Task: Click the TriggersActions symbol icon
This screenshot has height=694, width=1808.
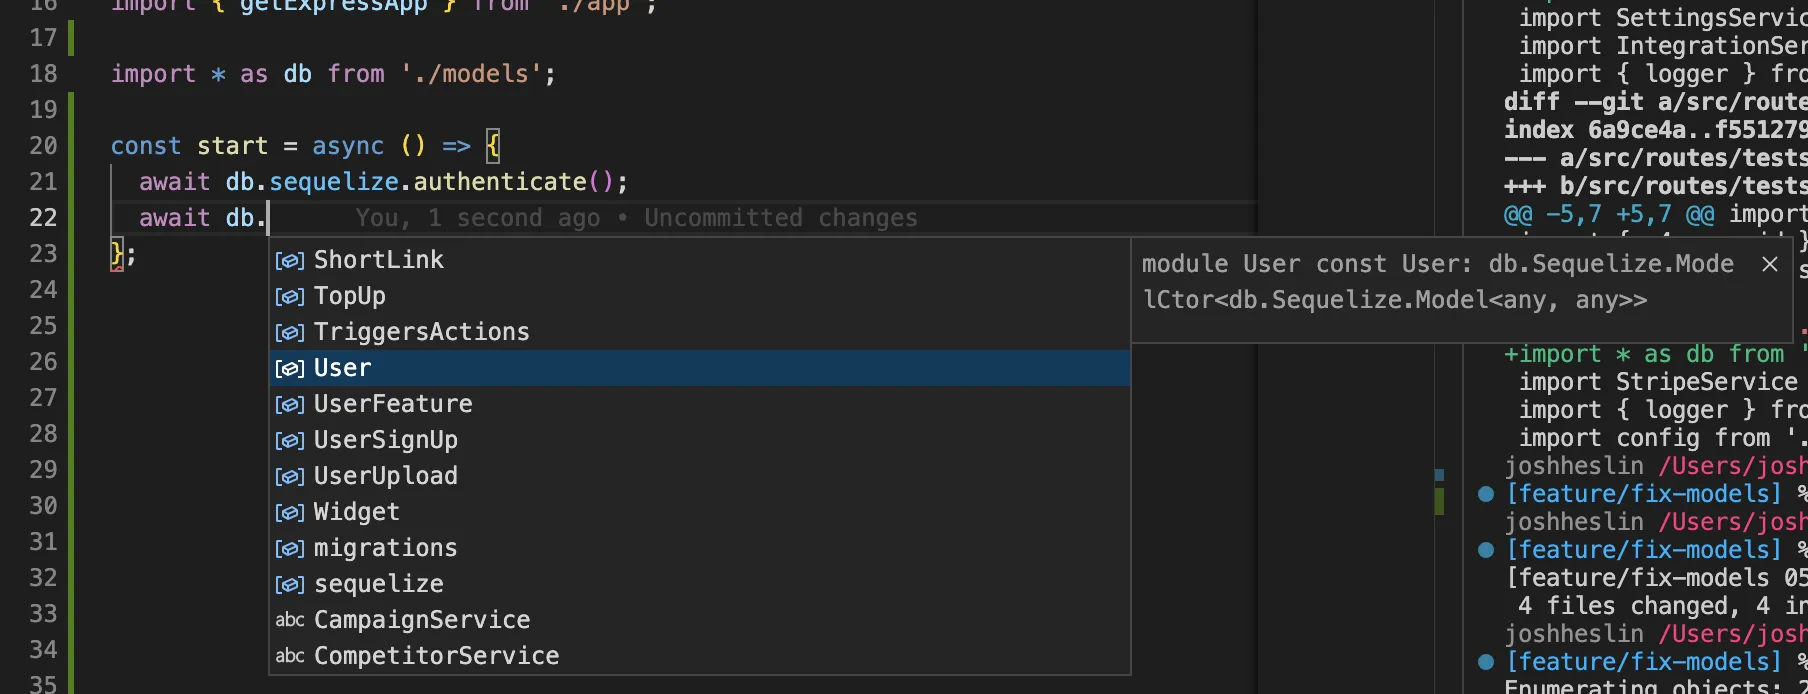Action: (x=290, y=333)
